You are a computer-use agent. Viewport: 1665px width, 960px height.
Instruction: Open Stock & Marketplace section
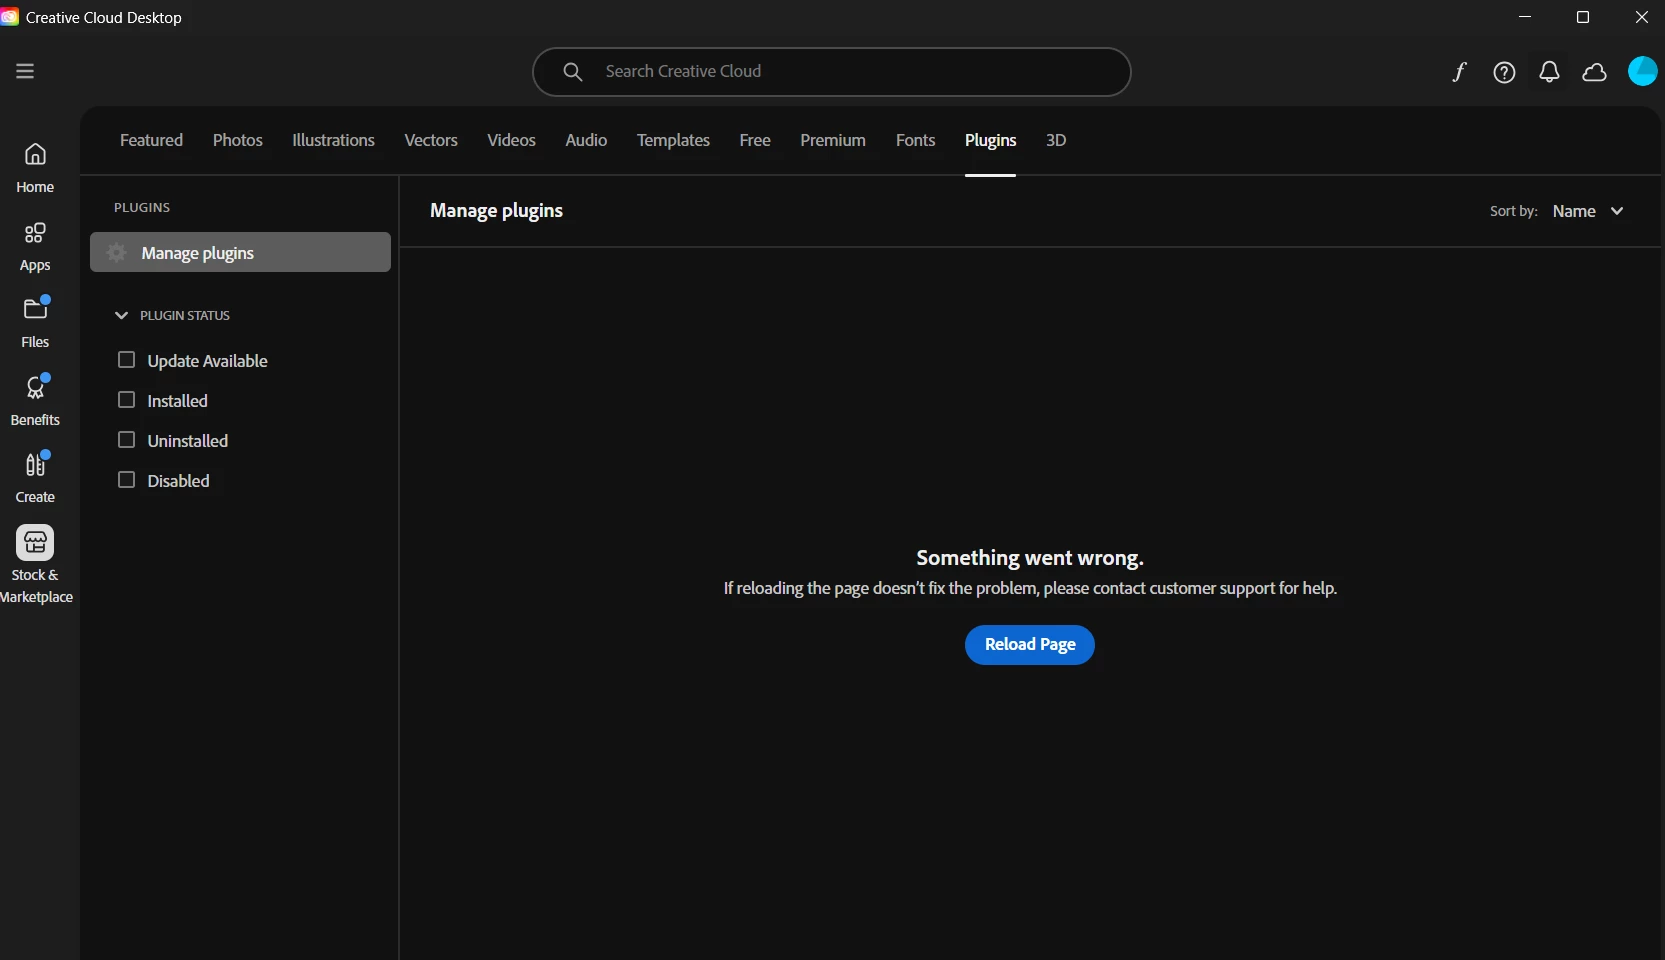tap(36, 566)
